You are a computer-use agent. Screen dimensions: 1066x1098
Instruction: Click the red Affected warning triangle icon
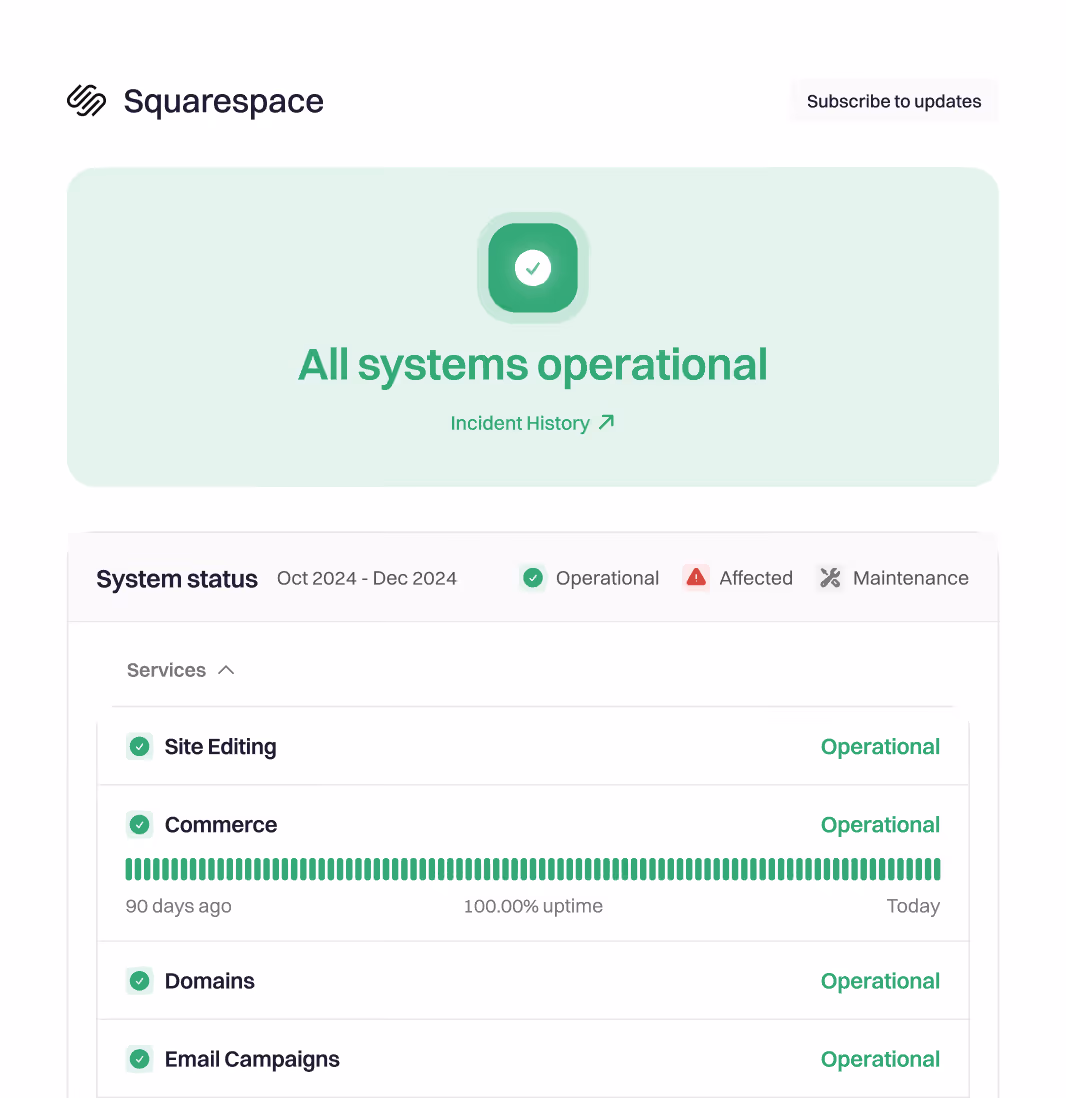tap(696, 578)
